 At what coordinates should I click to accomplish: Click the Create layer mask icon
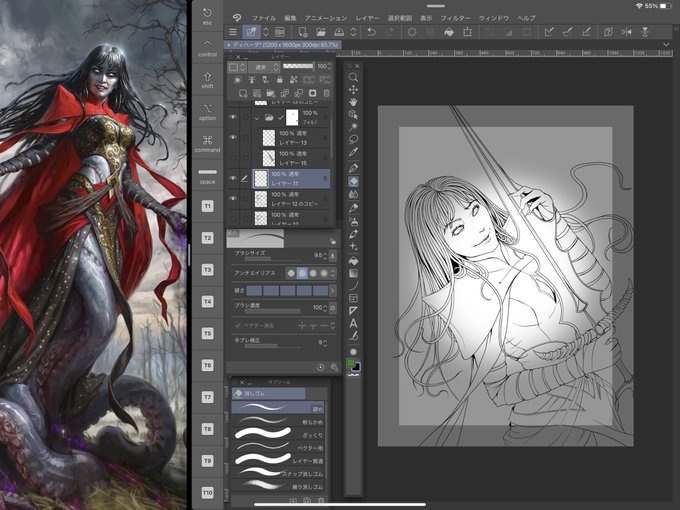coord(313,93)
